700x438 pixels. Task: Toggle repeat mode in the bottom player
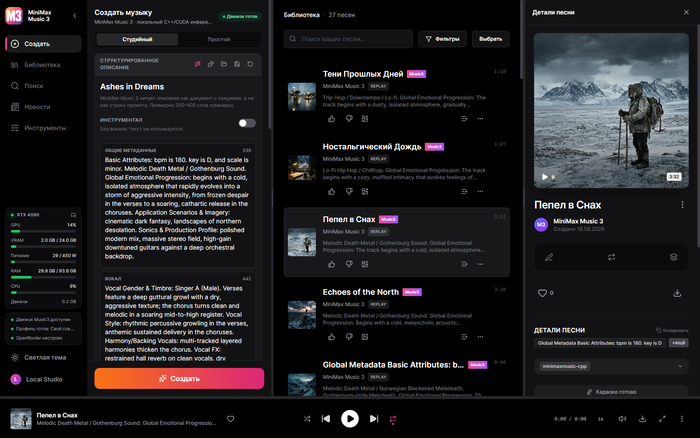point(393,419)
